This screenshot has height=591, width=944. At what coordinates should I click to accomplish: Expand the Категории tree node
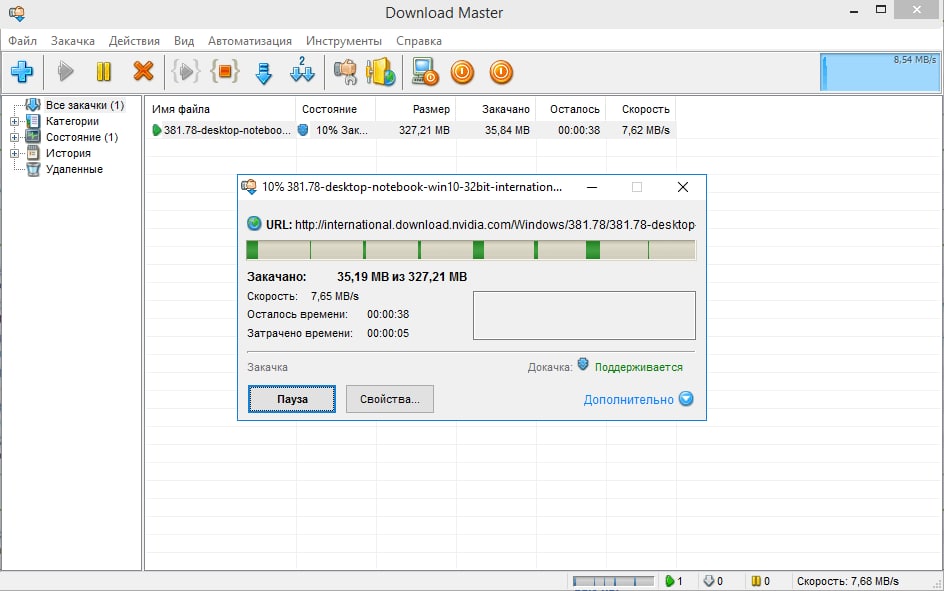click(14, 121)
